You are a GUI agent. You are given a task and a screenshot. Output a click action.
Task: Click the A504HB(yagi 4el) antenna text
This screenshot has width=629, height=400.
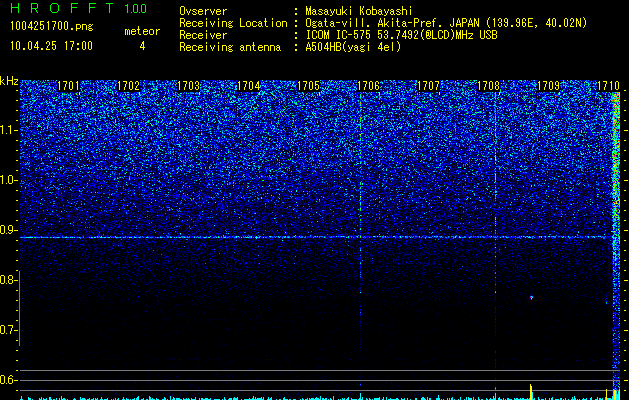(x=353, y=47)
